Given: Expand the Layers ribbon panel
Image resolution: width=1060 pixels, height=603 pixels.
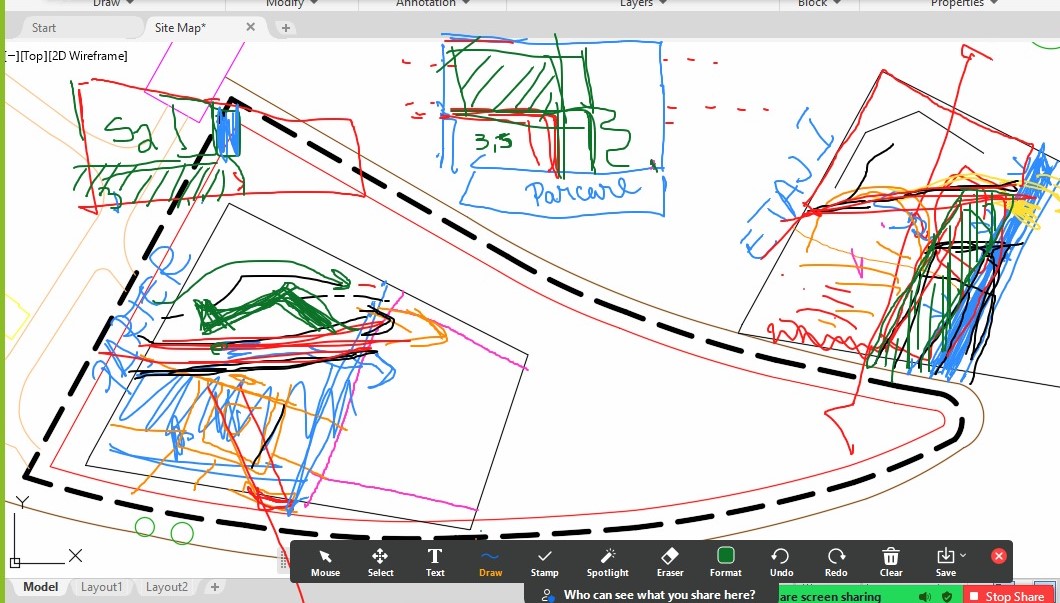Looking at the screenshot, I should click(642, 4).
